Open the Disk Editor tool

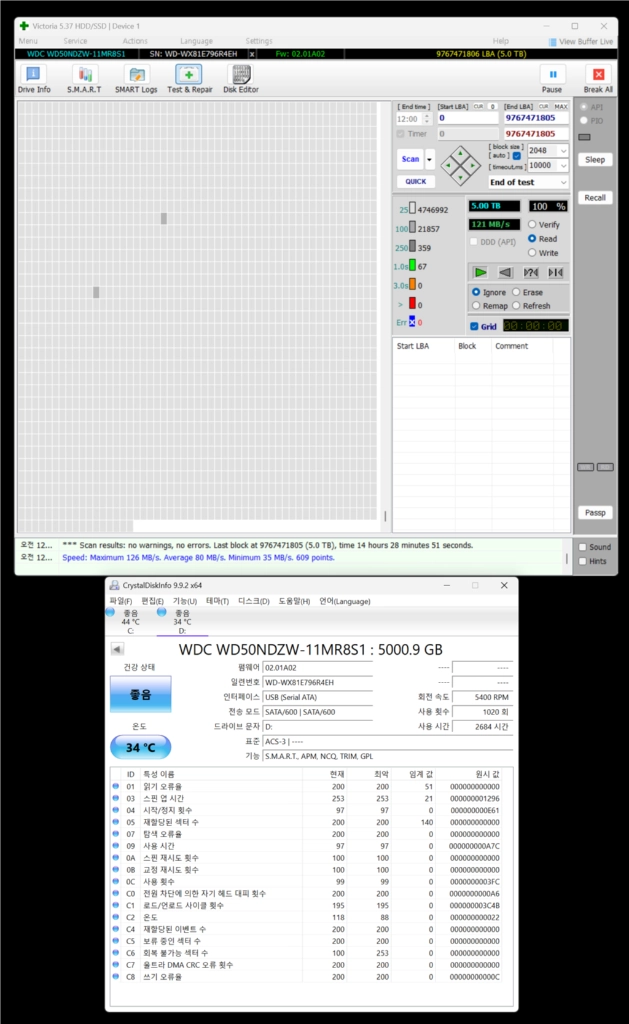(x=241, y=79)
